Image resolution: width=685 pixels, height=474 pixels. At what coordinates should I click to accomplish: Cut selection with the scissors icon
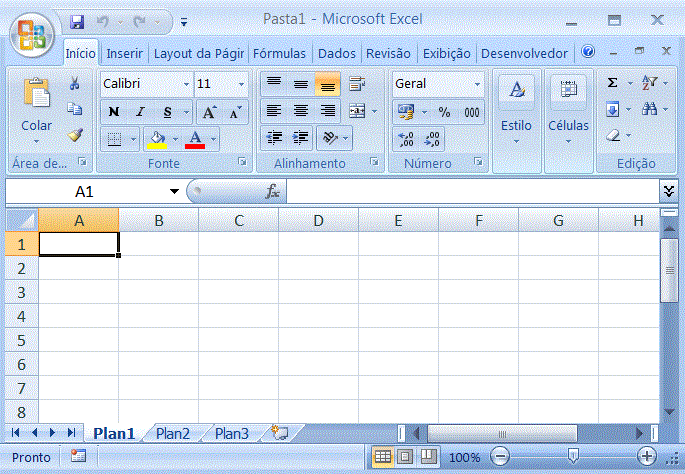(x=75, y=83)
